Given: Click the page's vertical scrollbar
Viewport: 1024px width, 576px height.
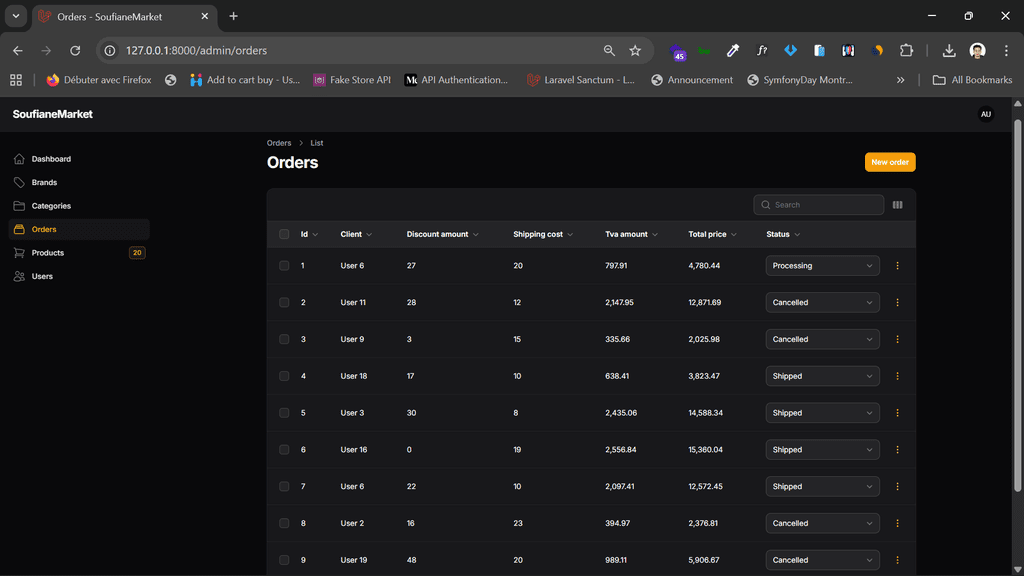Looking at the screenshot, I should tap(1018, 300).
